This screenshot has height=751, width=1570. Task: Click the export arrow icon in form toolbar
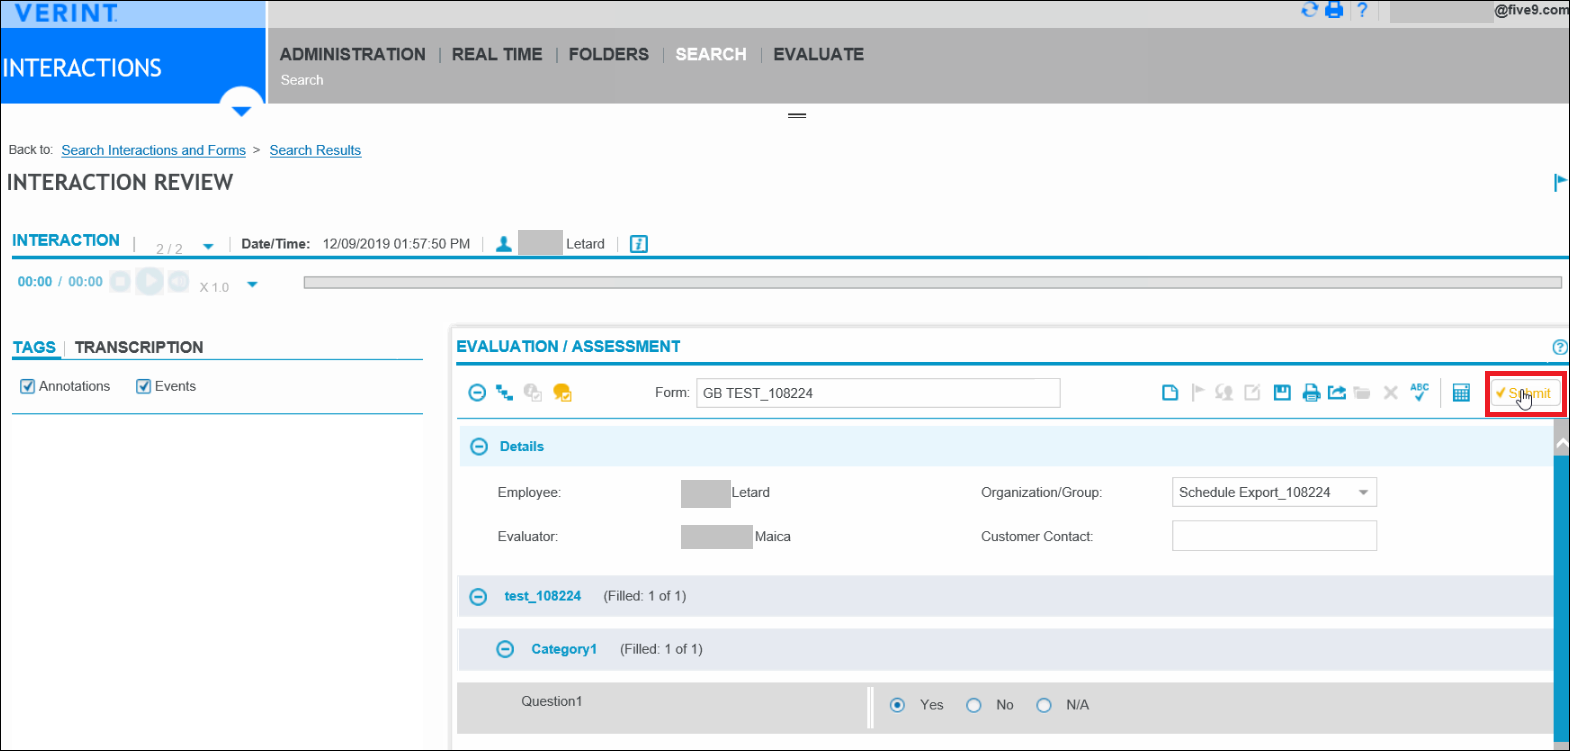(1337, 393)
